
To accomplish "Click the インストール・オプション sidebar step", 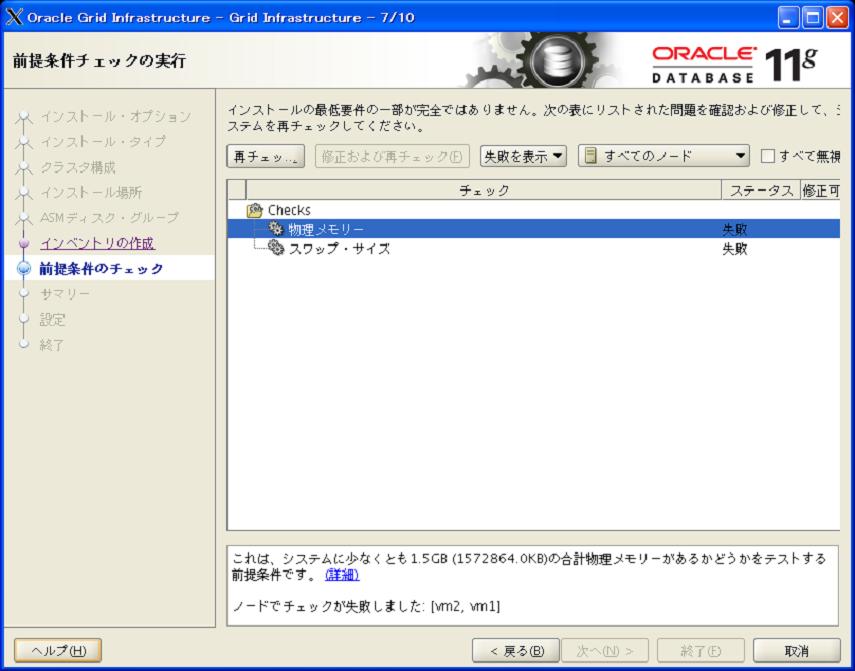I will click(116, 116).
